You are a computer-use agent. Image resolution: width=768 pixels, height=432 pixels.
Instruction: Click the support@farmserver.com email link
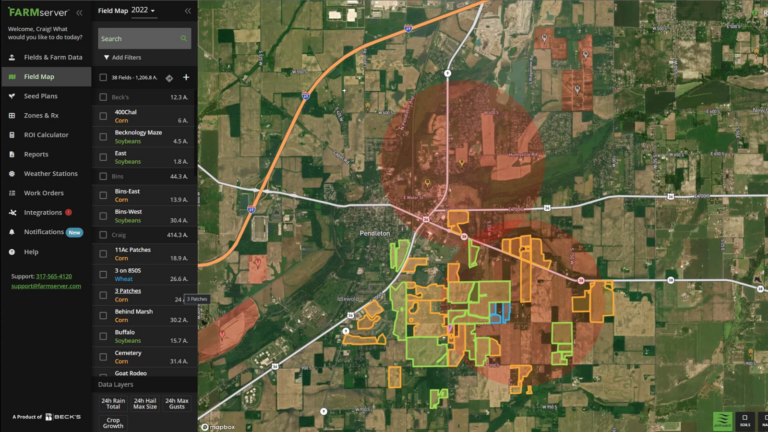(43, 285)
